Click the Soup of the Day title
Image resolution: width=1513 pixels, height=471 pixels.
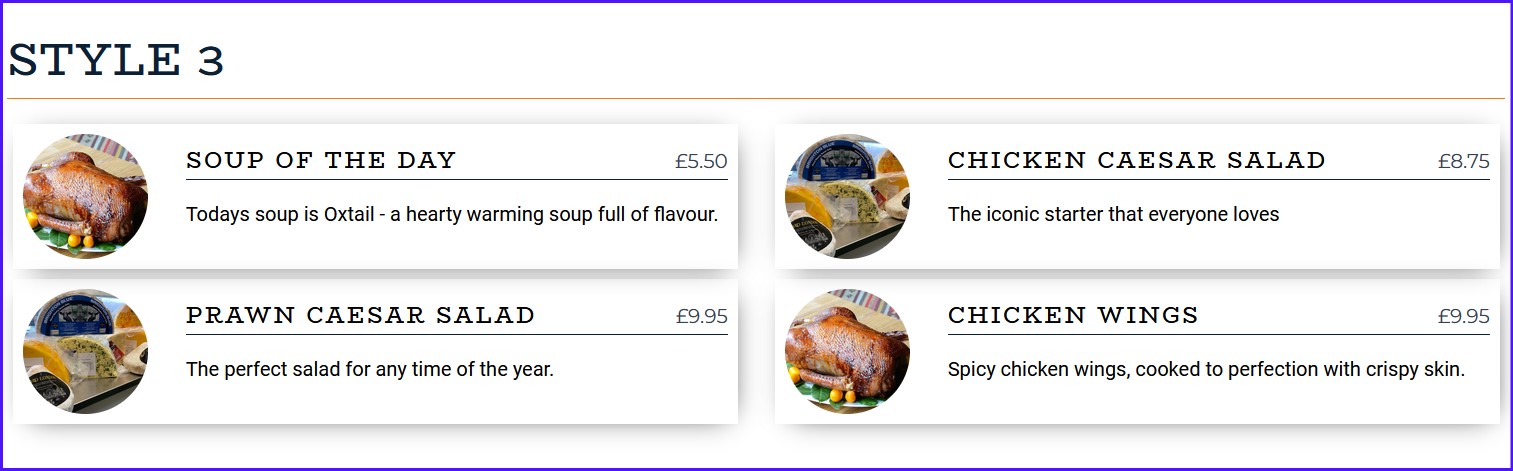pos(321,160)
